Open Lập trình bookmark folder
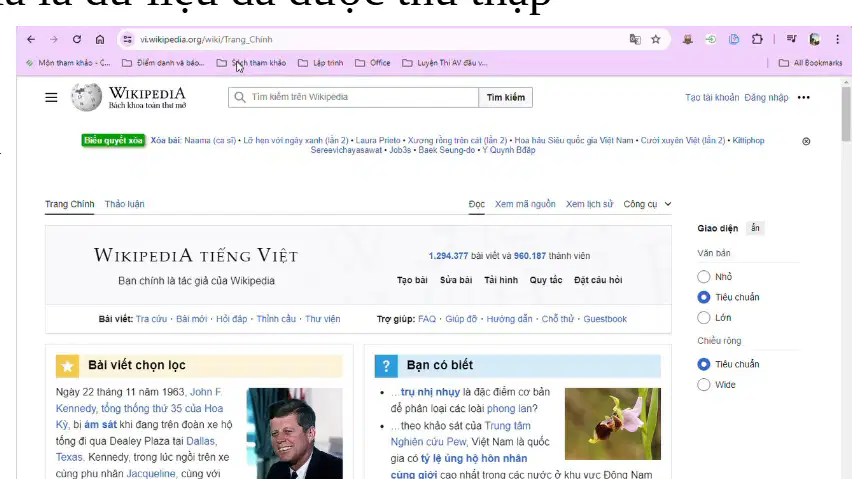Screen dimensions: 853x479 point(321,63)
